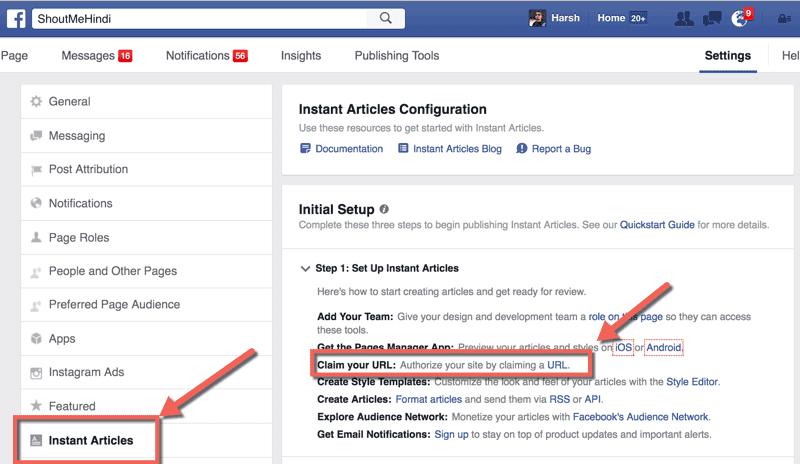Collapse Step 1 Set Up Instant Articles
The image size is (800, 464).
(x=305, y=268)
